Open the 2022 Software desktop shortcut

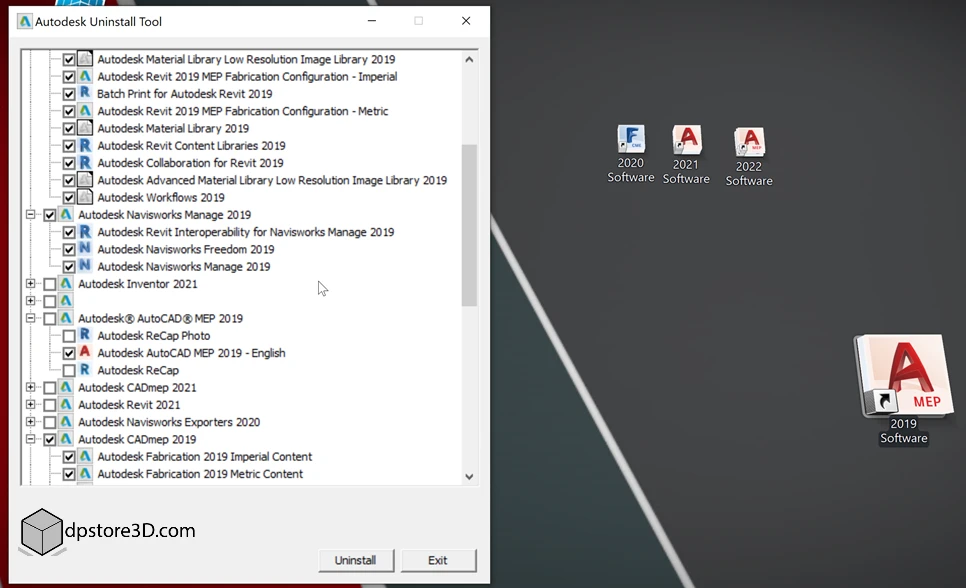tap(749, 157)
